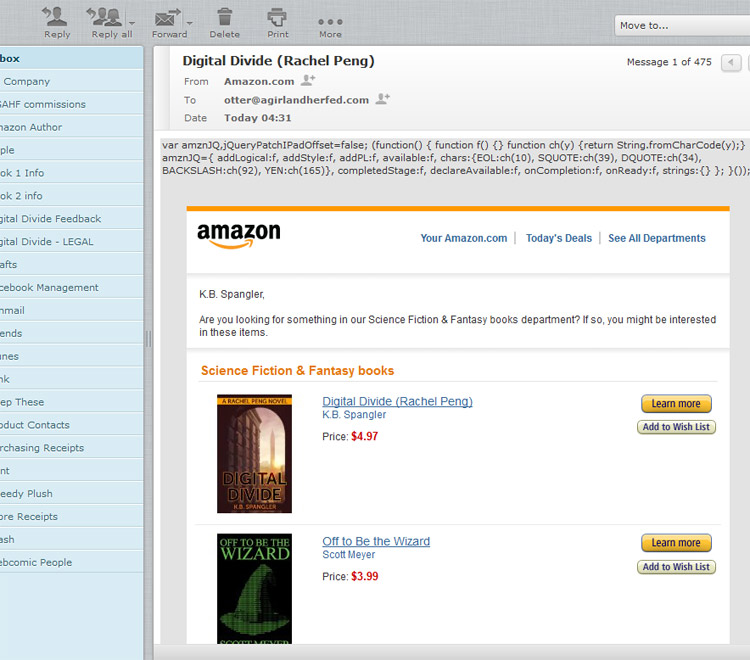Open the 'Move to...' folder dropdown

tap(682, 25)
